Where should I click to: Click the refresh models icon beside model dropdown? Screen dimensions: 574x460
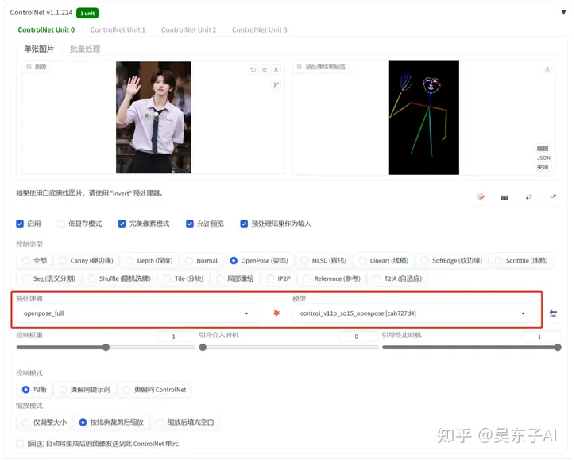pos(553,313)
